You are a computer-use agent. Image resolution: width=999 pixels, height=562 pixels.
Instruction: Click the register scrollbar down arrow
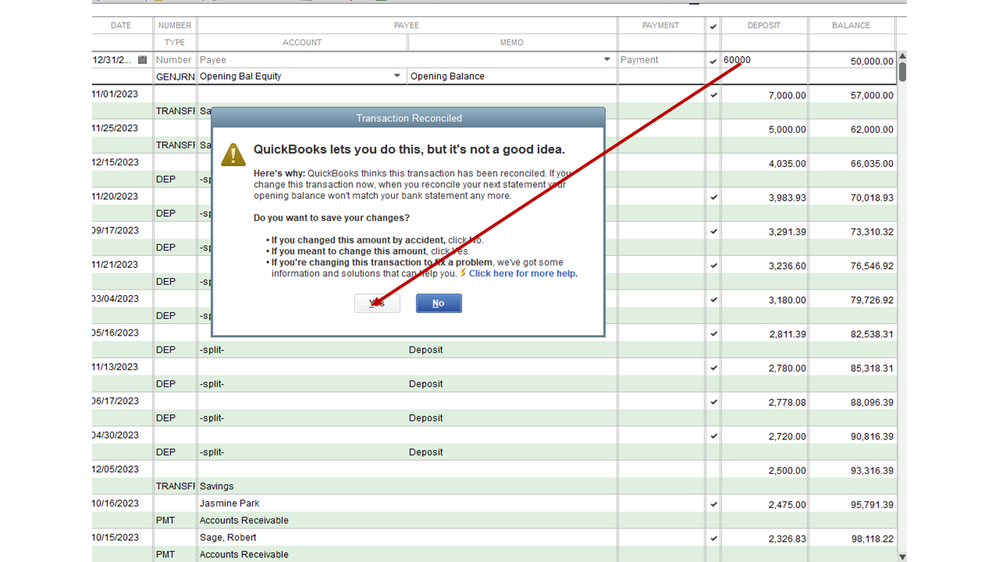[902, 557]
